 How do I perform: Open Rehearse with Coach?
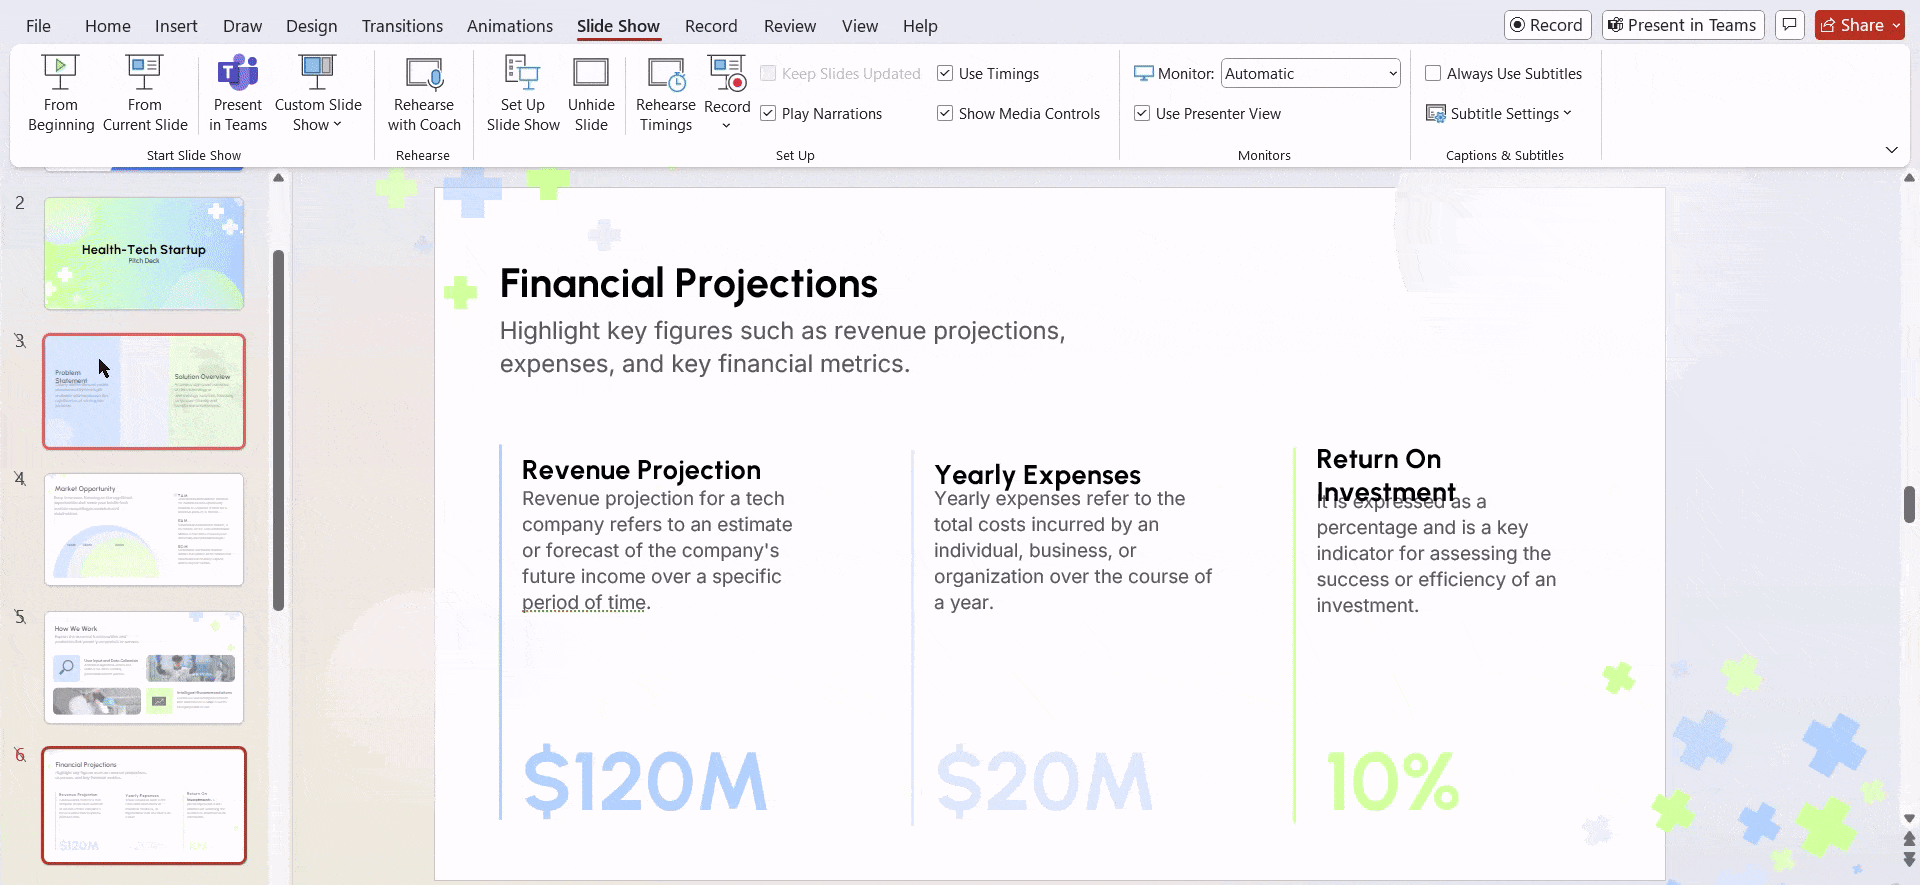click(424, 94)
